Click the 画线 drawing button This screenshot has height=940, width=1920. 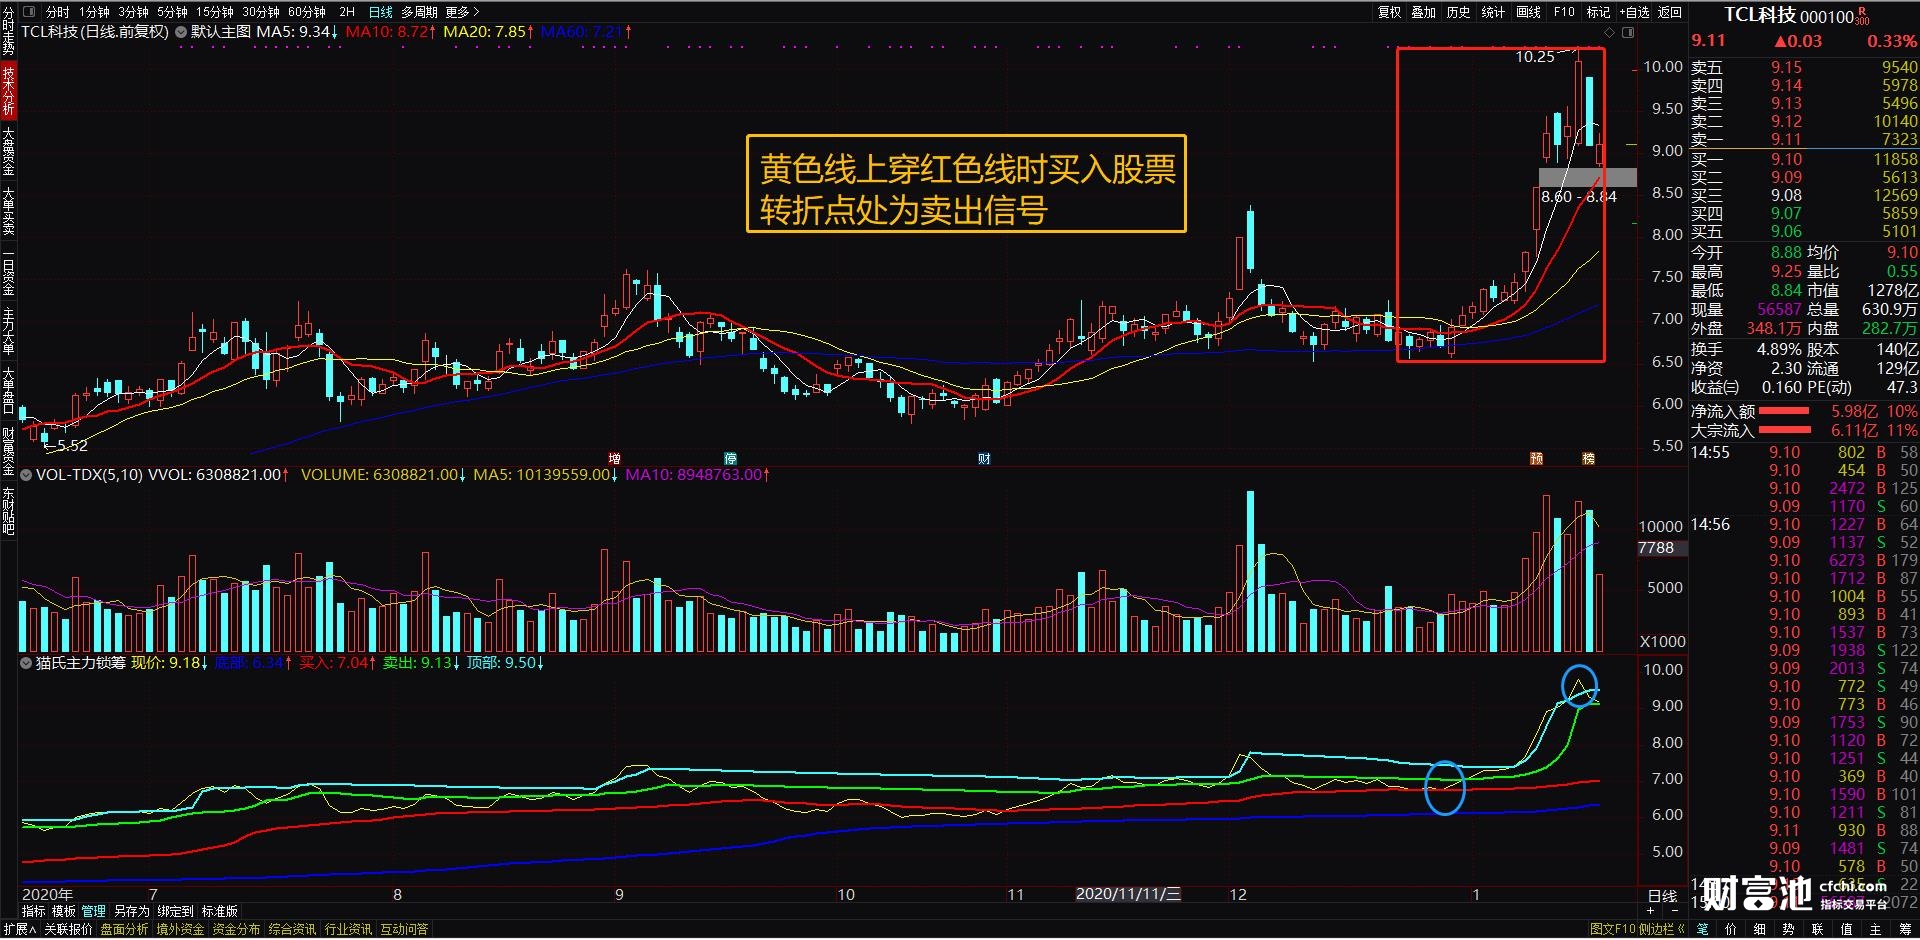[1528, 12]
